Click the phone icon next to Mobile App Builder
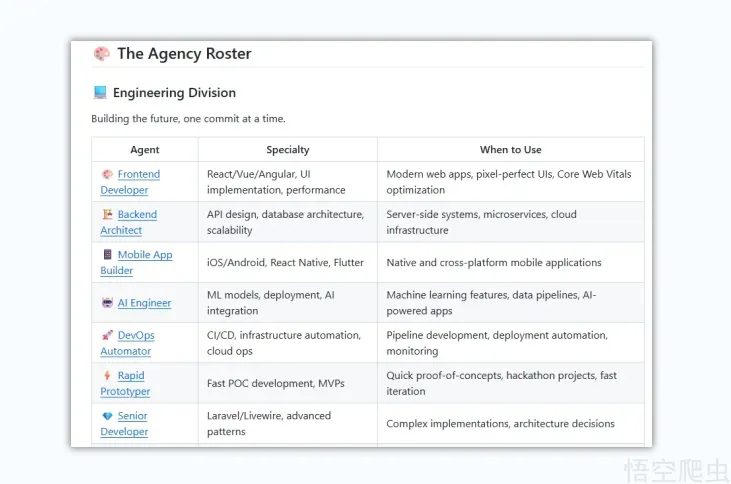 coord(107,254)
